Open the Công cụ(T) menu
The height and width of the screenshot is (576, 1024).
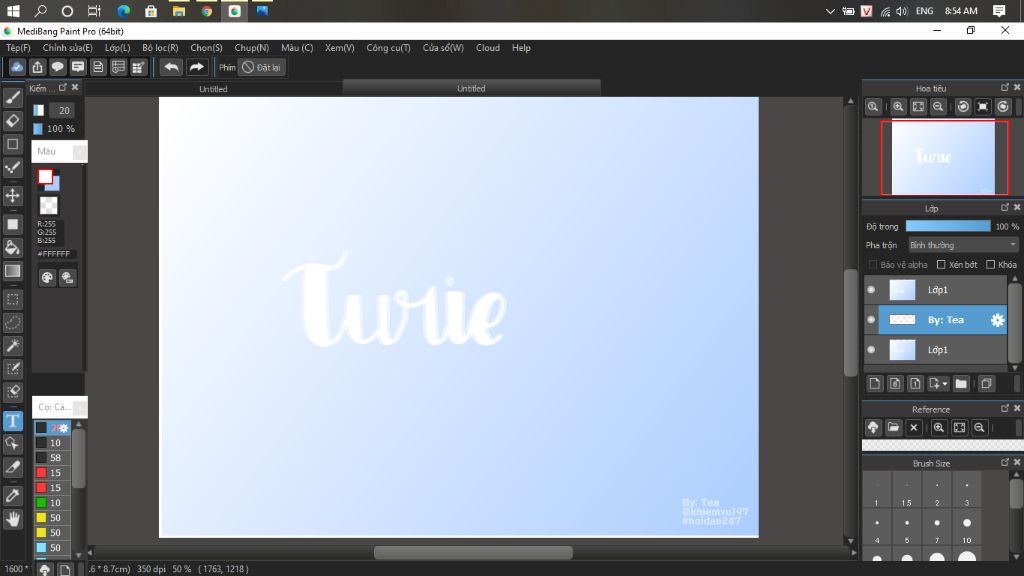(x=389, y=48)
